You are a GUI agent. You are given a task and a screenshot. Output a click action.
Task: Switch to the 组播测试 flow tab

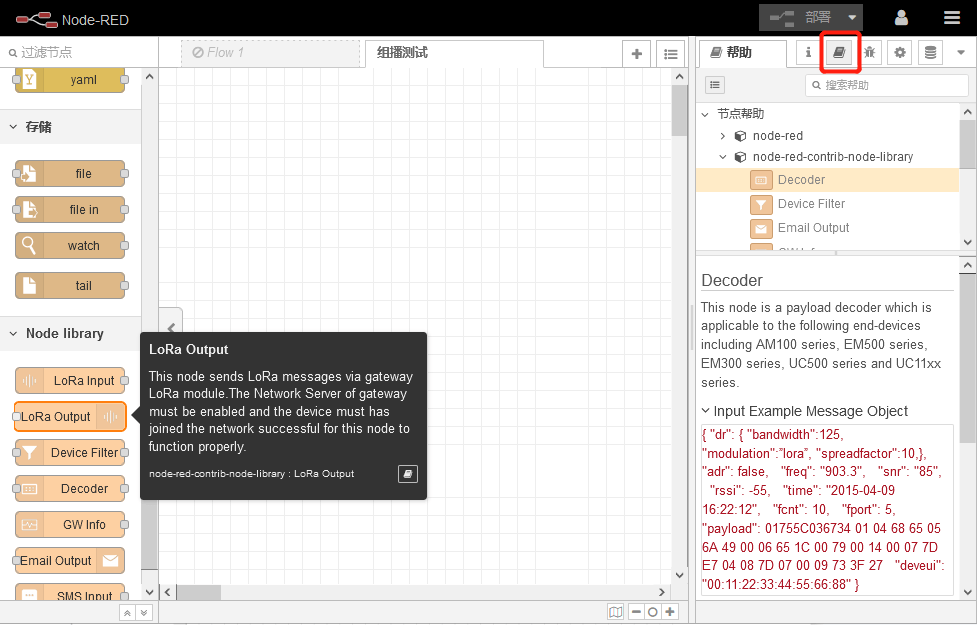[x=454, y=53]
